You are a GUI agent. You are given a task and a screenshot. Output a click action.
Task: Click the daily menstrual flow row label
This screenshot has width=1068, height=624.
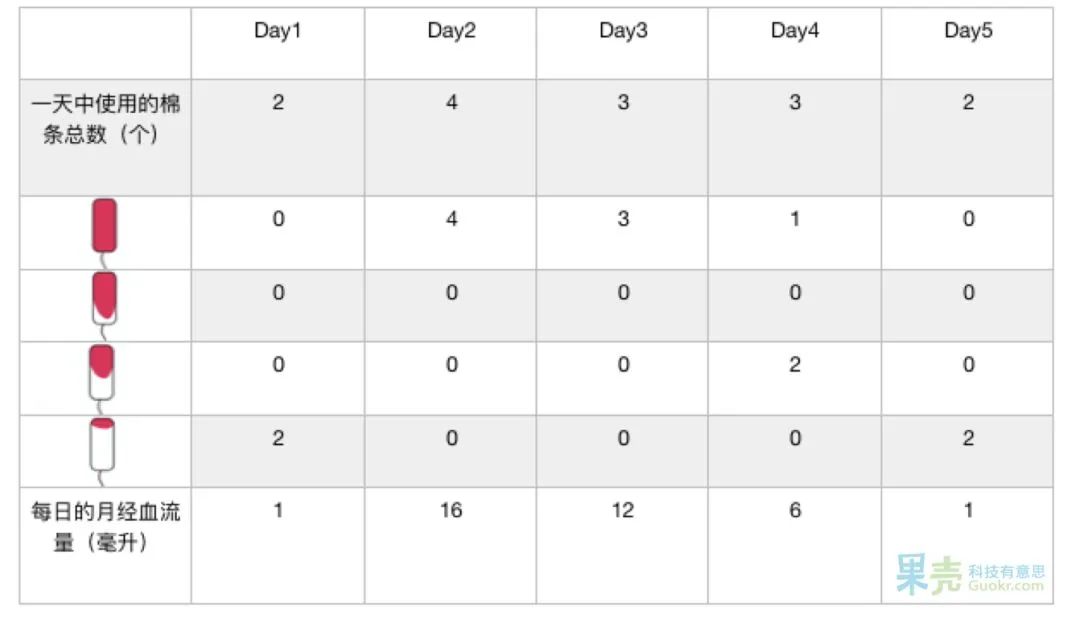pyautogui.click(x=105, y=528)
